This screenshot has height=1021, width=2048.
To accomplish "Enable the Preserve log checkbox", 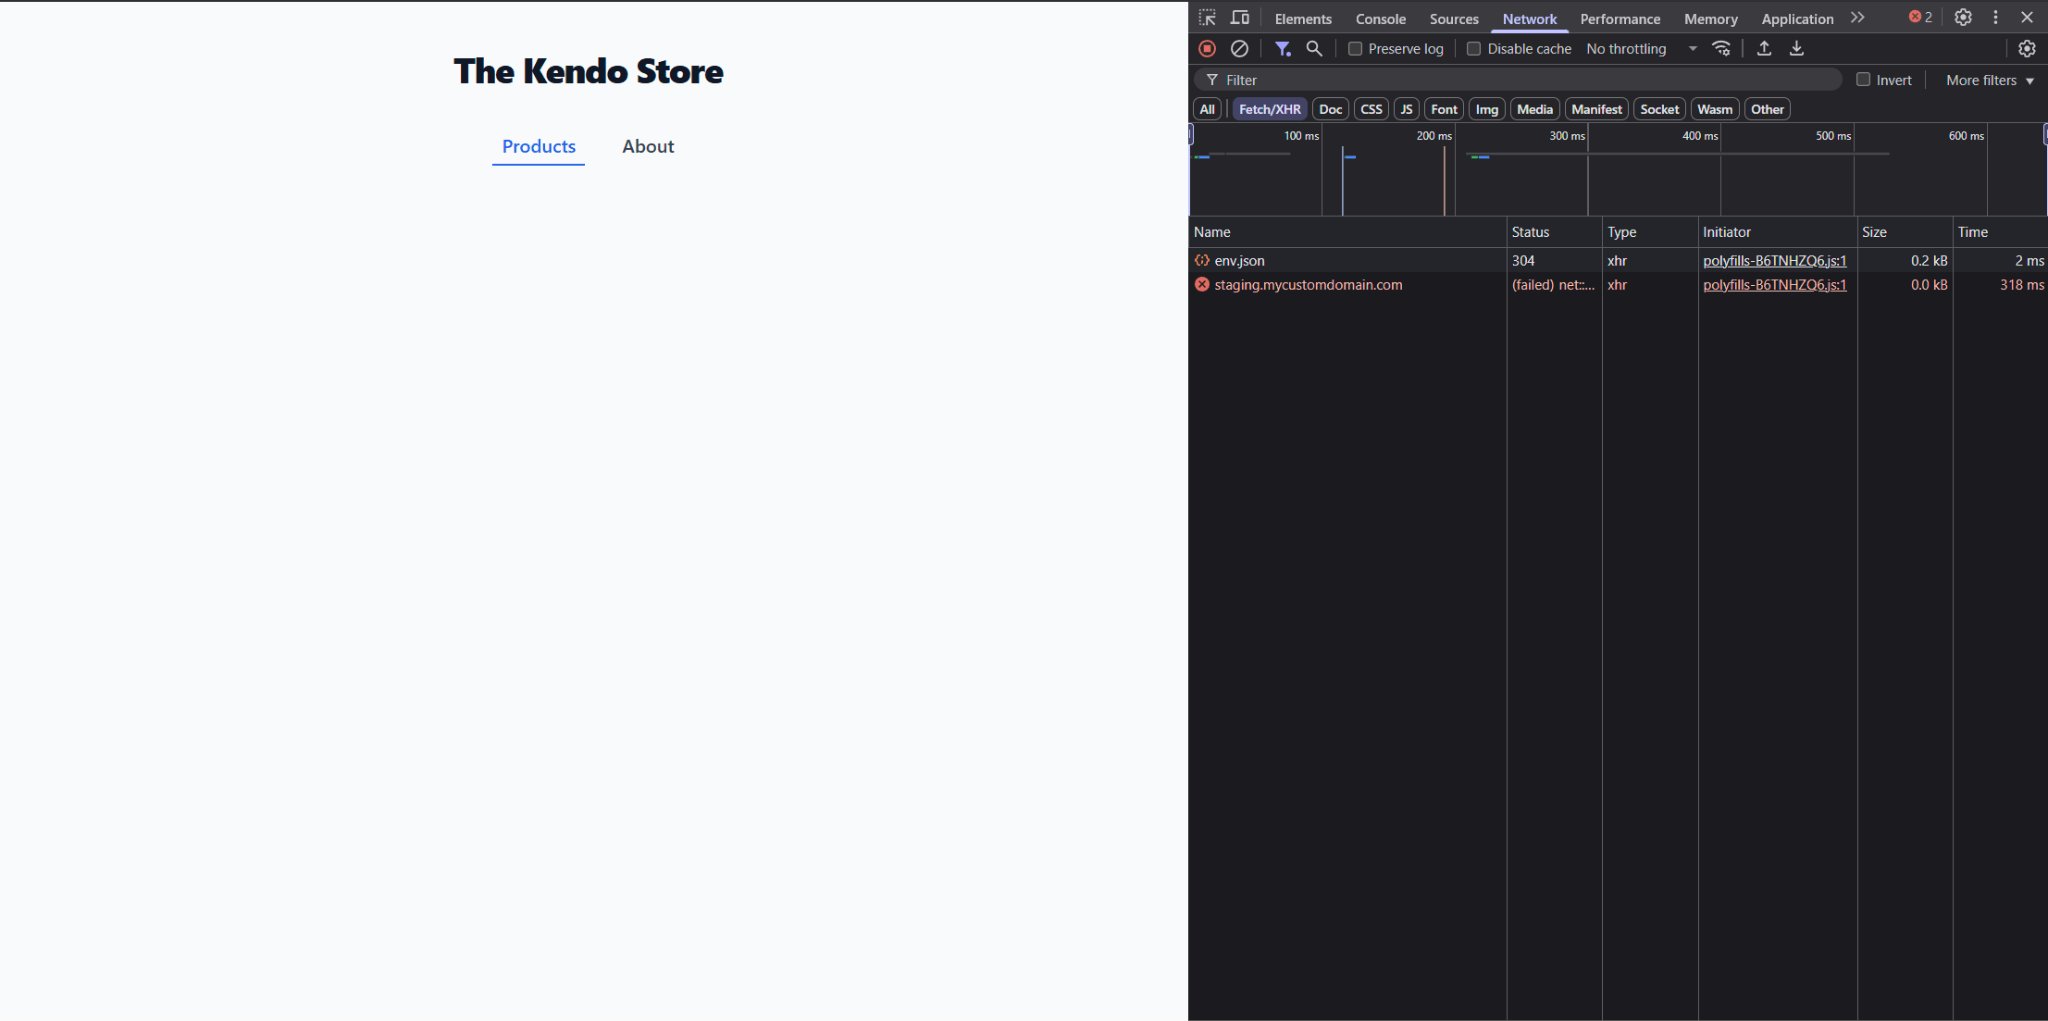I will pyautogui.click(x=1355, y=48).
